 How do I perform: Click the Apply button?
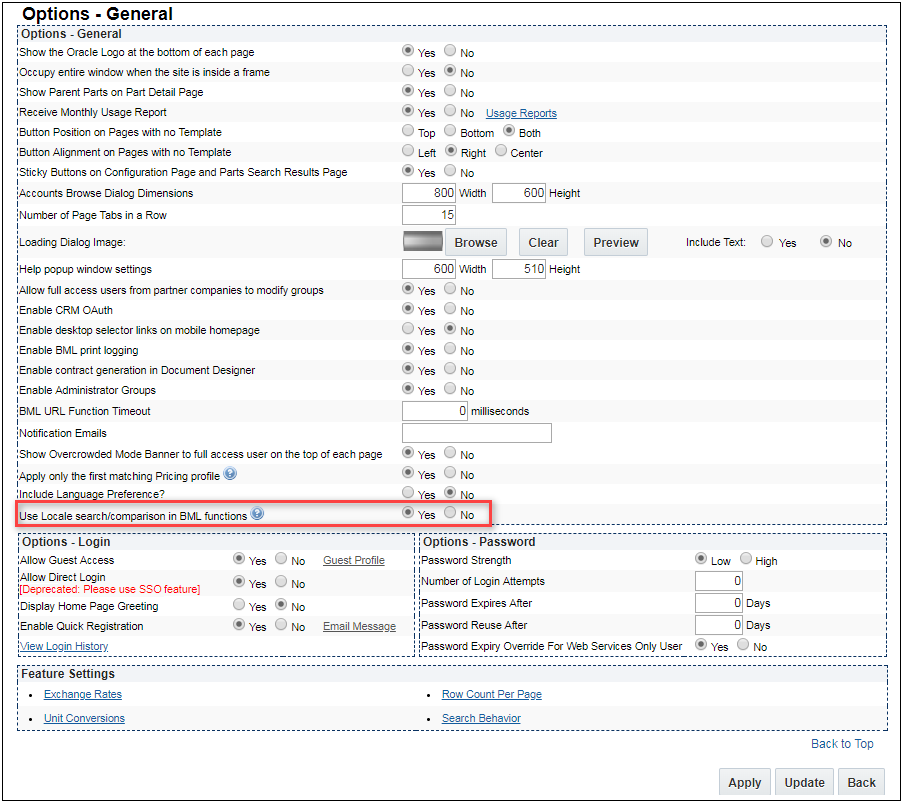click(x=744, y=782)
